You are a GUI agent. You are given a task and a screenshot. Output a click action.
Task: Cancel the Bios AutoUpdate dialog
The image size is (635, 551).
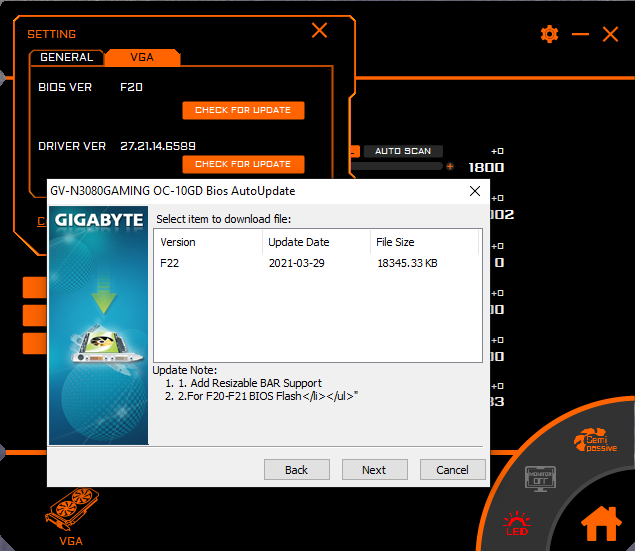pos(452,470)
